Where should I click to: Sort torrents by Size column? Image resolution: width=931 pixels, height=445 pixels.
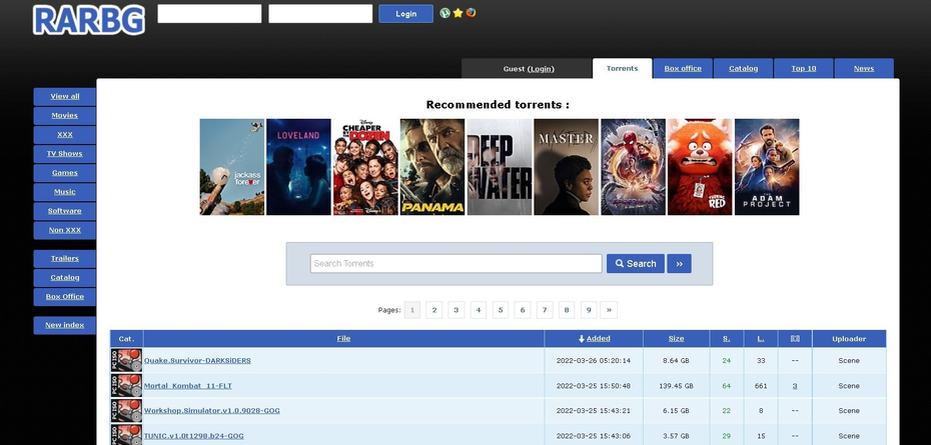point(676,339)
